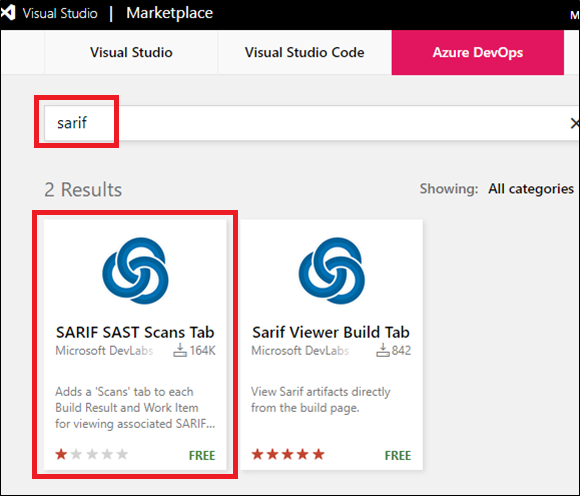Switch to the Visual Studio tab
The height and width of the screenshot is (496, 580).
click(x=131, y=53)
